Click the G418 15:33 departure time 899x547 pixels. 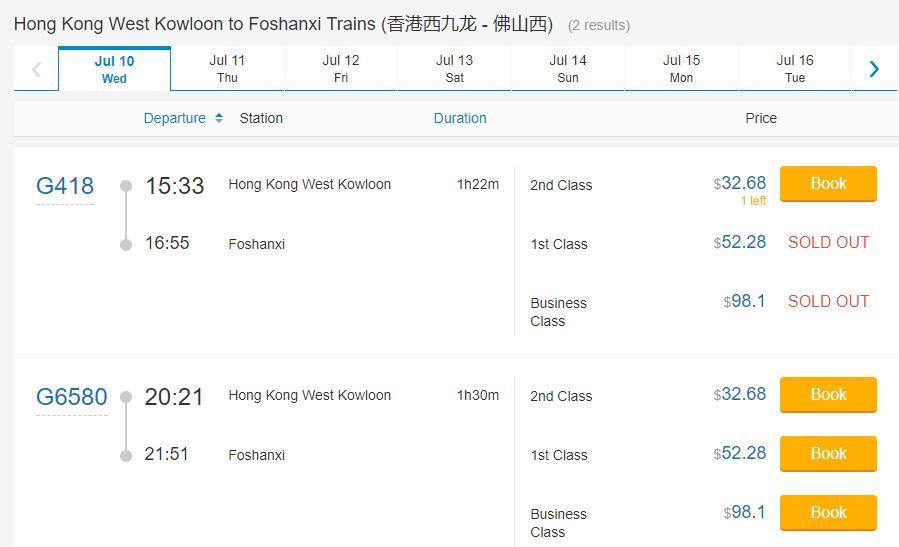[x=174, y=186]
